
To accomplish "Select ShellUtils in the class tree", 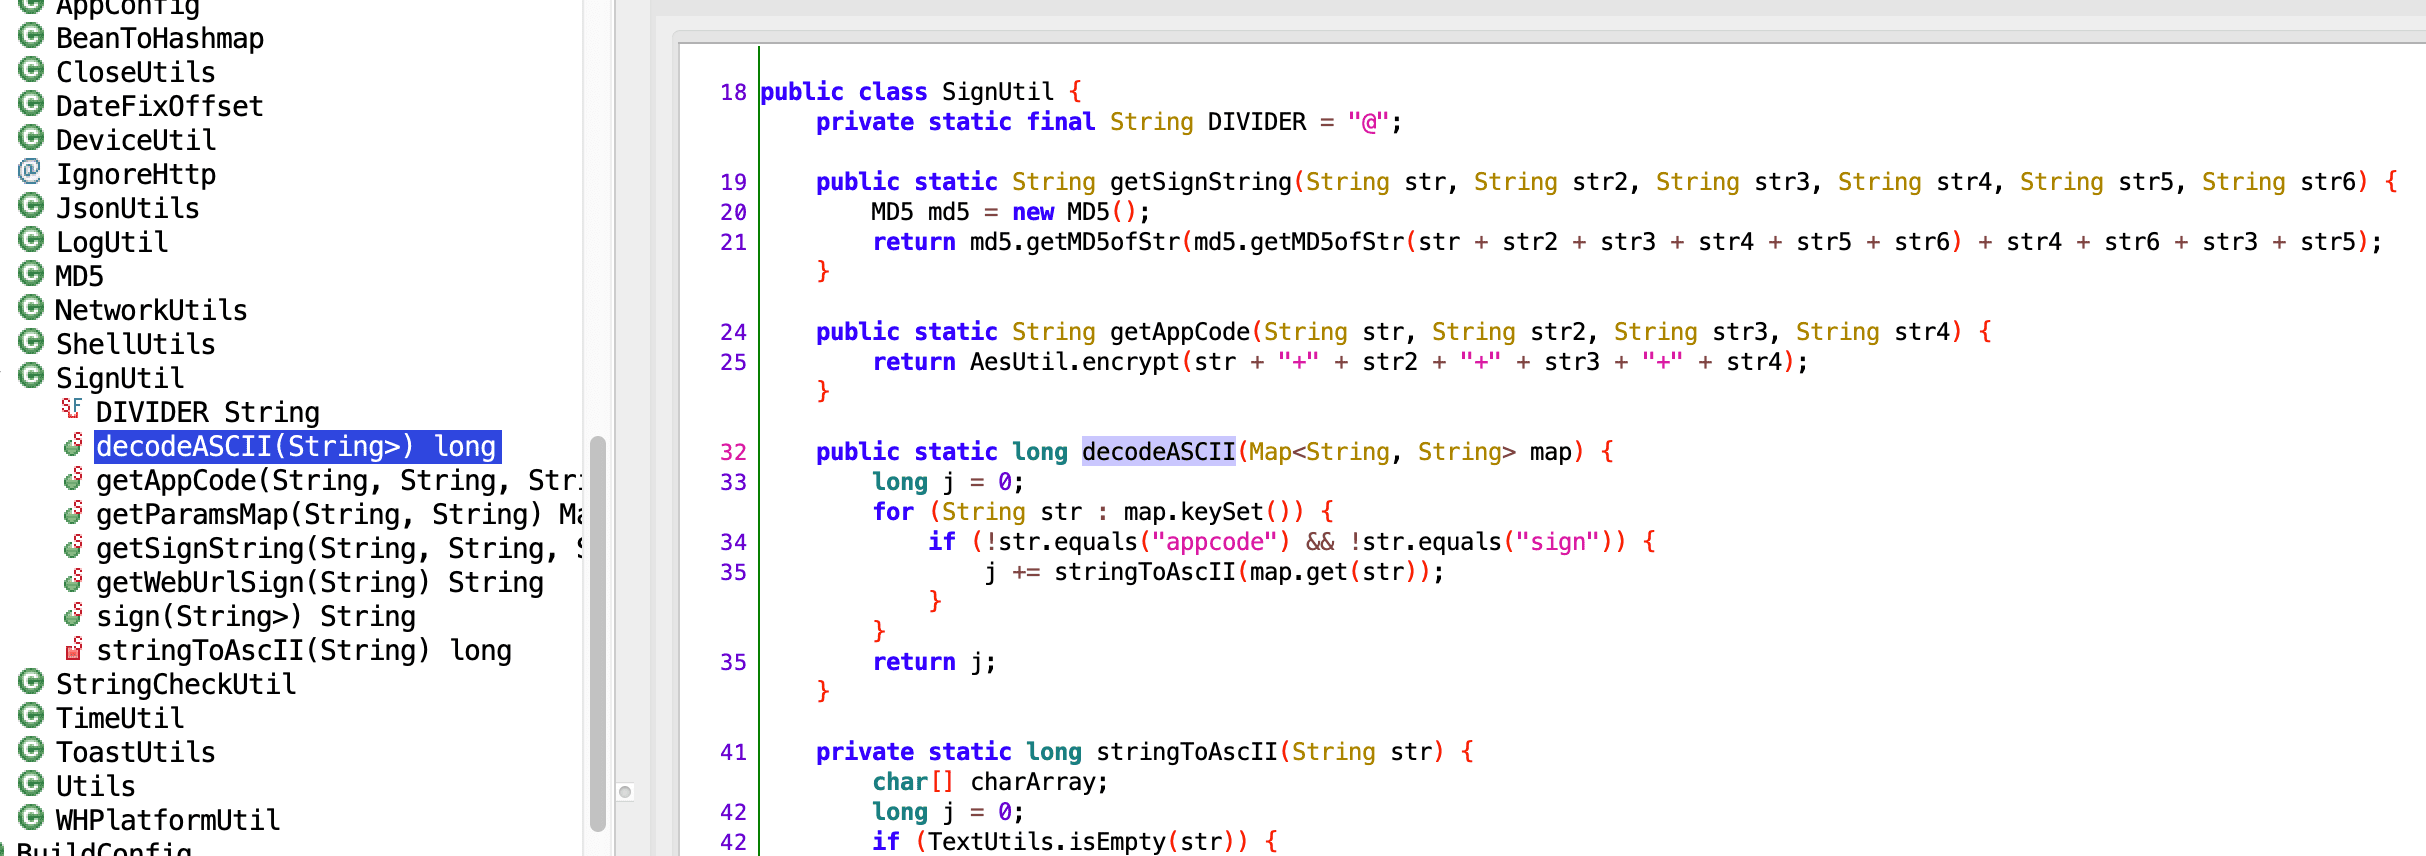I will 136,345.
